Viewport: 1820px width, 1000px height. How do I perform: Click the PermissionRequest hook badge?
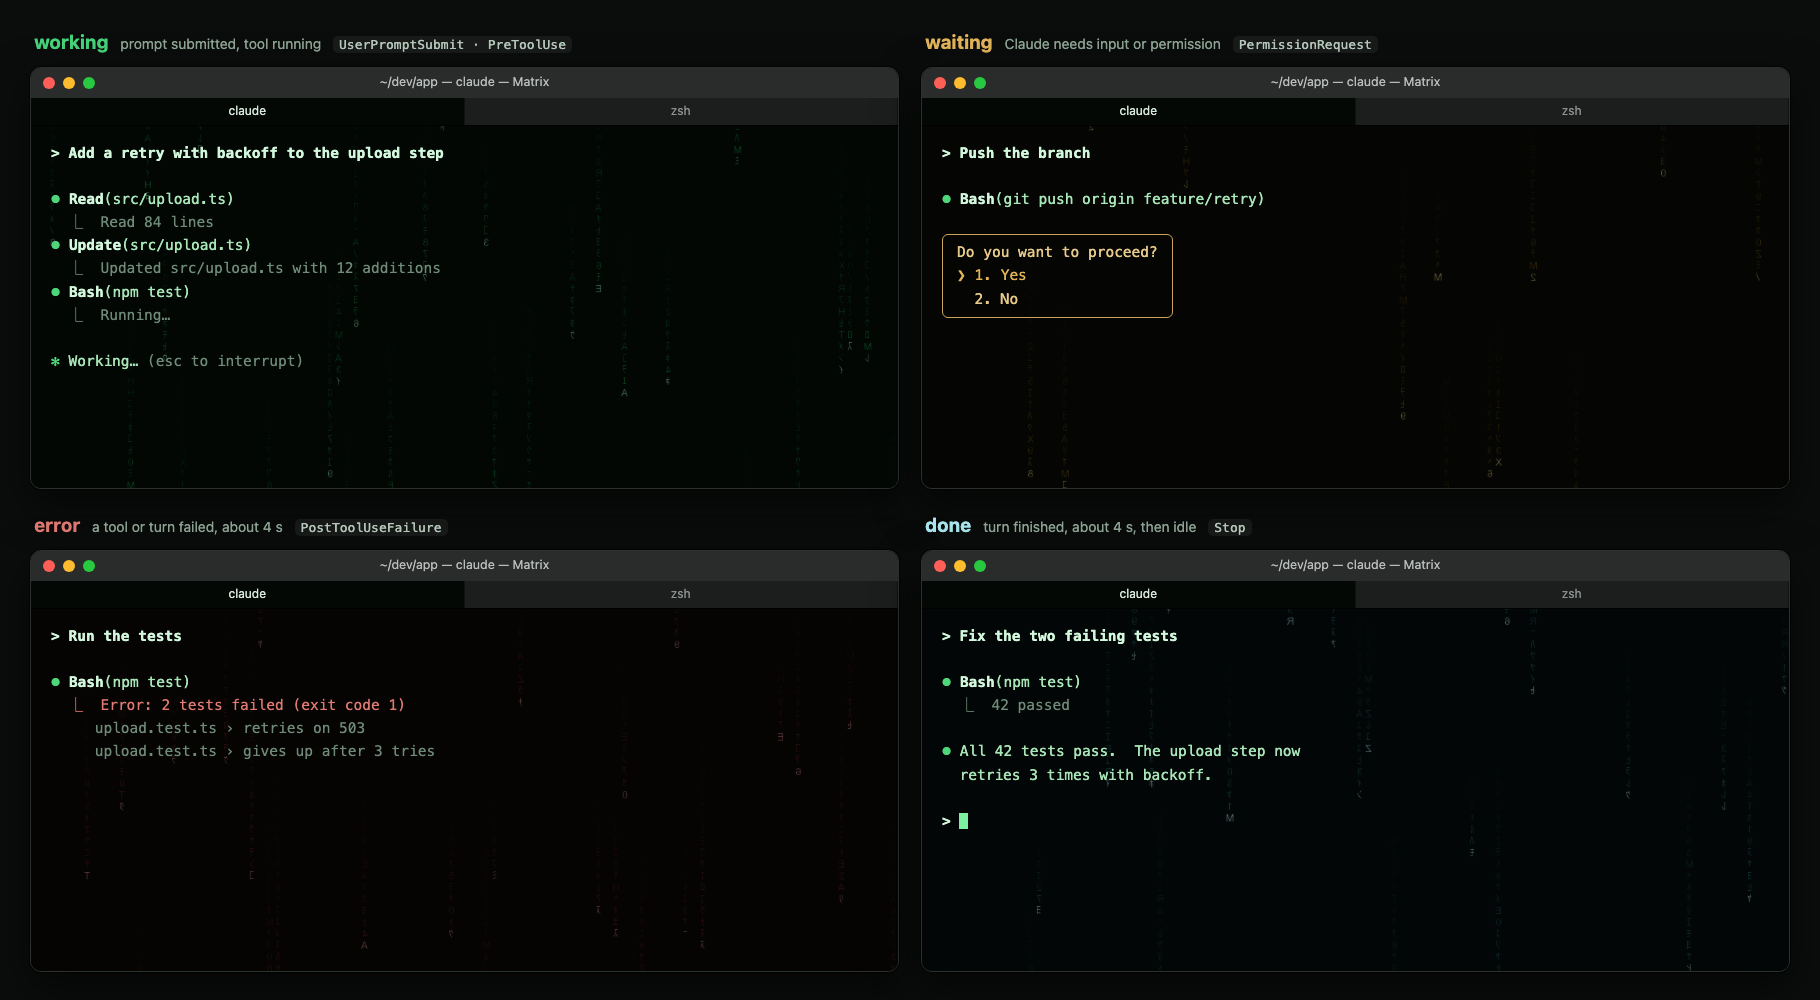coord(1305,45)
